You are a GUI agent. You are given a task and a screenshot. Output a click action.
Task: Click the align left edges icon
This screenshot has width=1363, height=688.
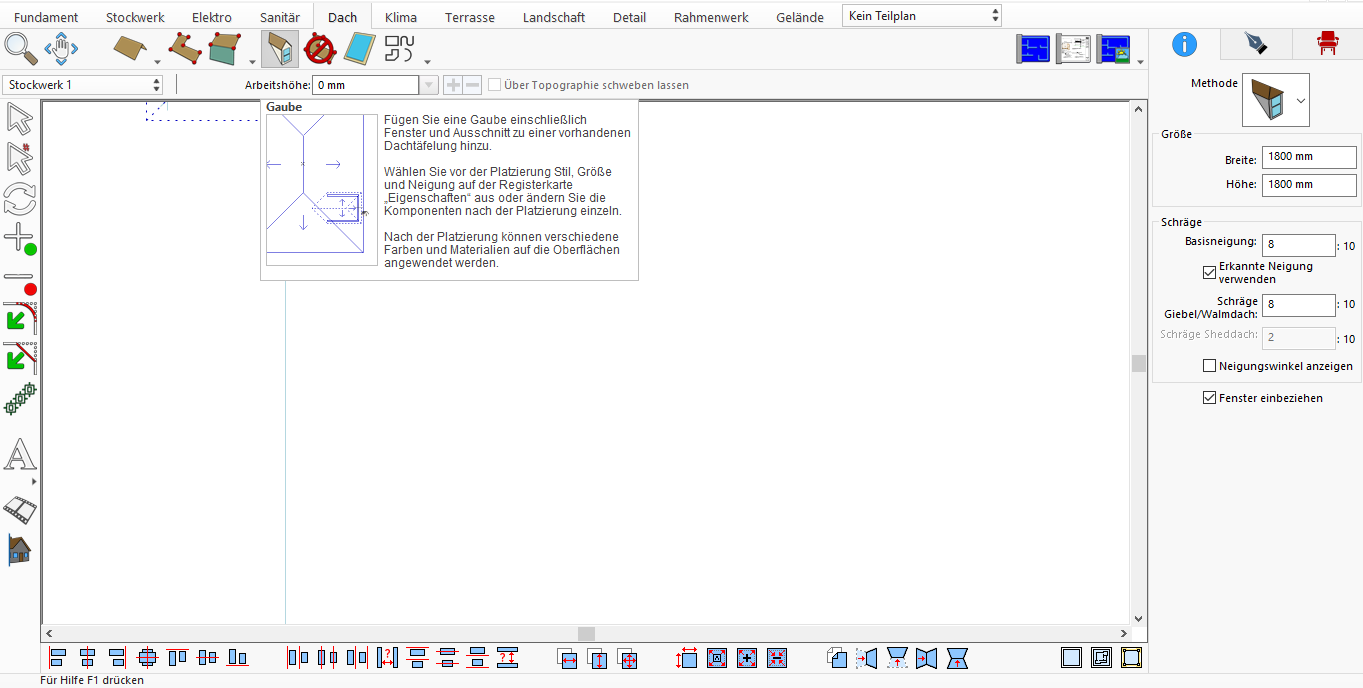[x=58, y=658]
